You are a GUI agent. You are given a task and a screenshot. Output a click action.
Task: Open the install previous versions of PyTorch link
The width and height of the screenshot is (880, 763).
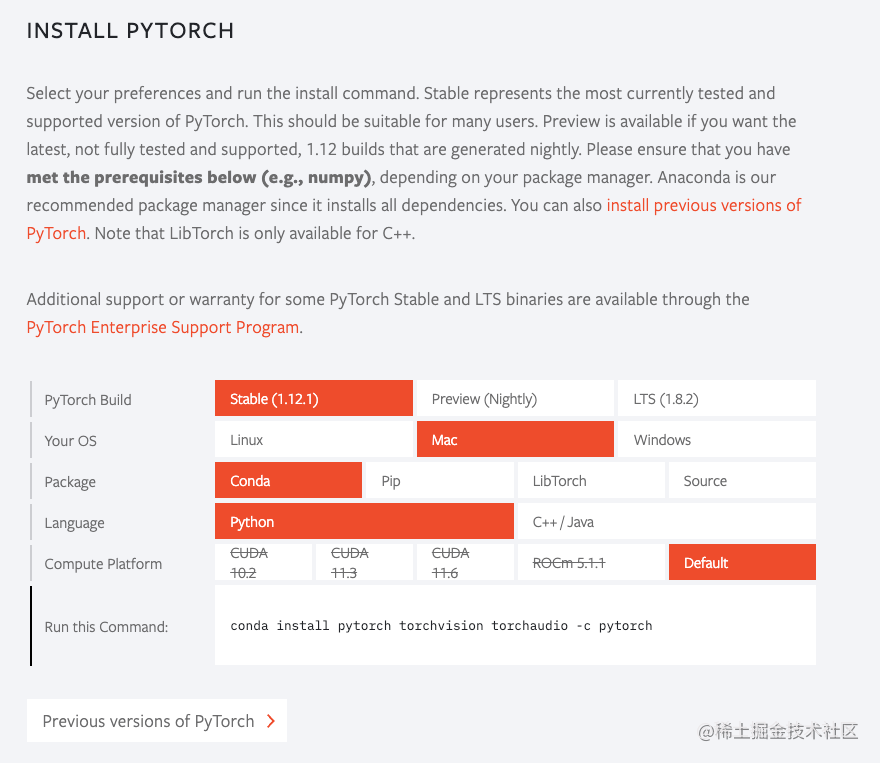703,205
